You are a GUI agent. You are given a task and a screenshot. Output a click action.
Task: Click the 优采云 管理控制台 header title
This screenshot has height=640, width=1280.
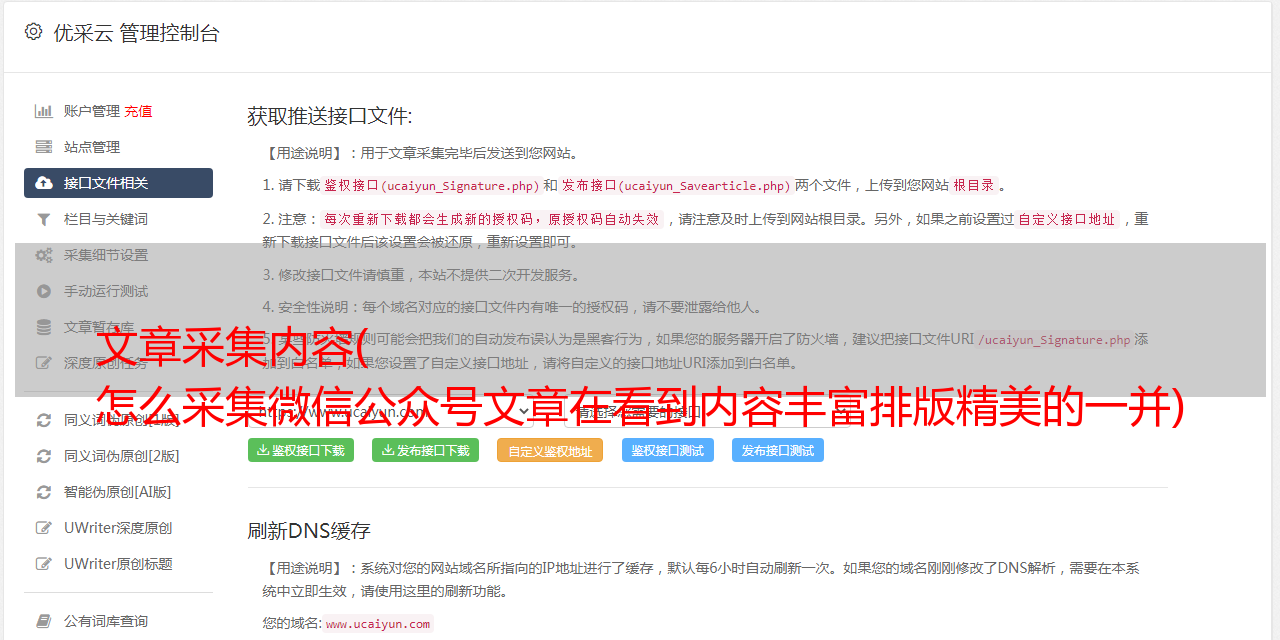(x=136, y=32)
